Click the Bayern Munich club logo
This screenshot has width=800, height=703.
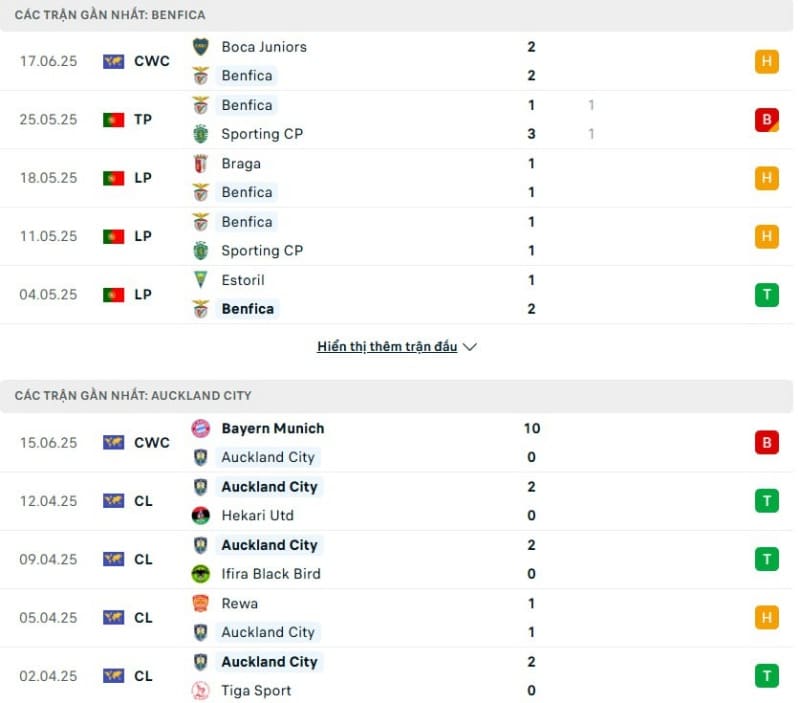point(201,428)
